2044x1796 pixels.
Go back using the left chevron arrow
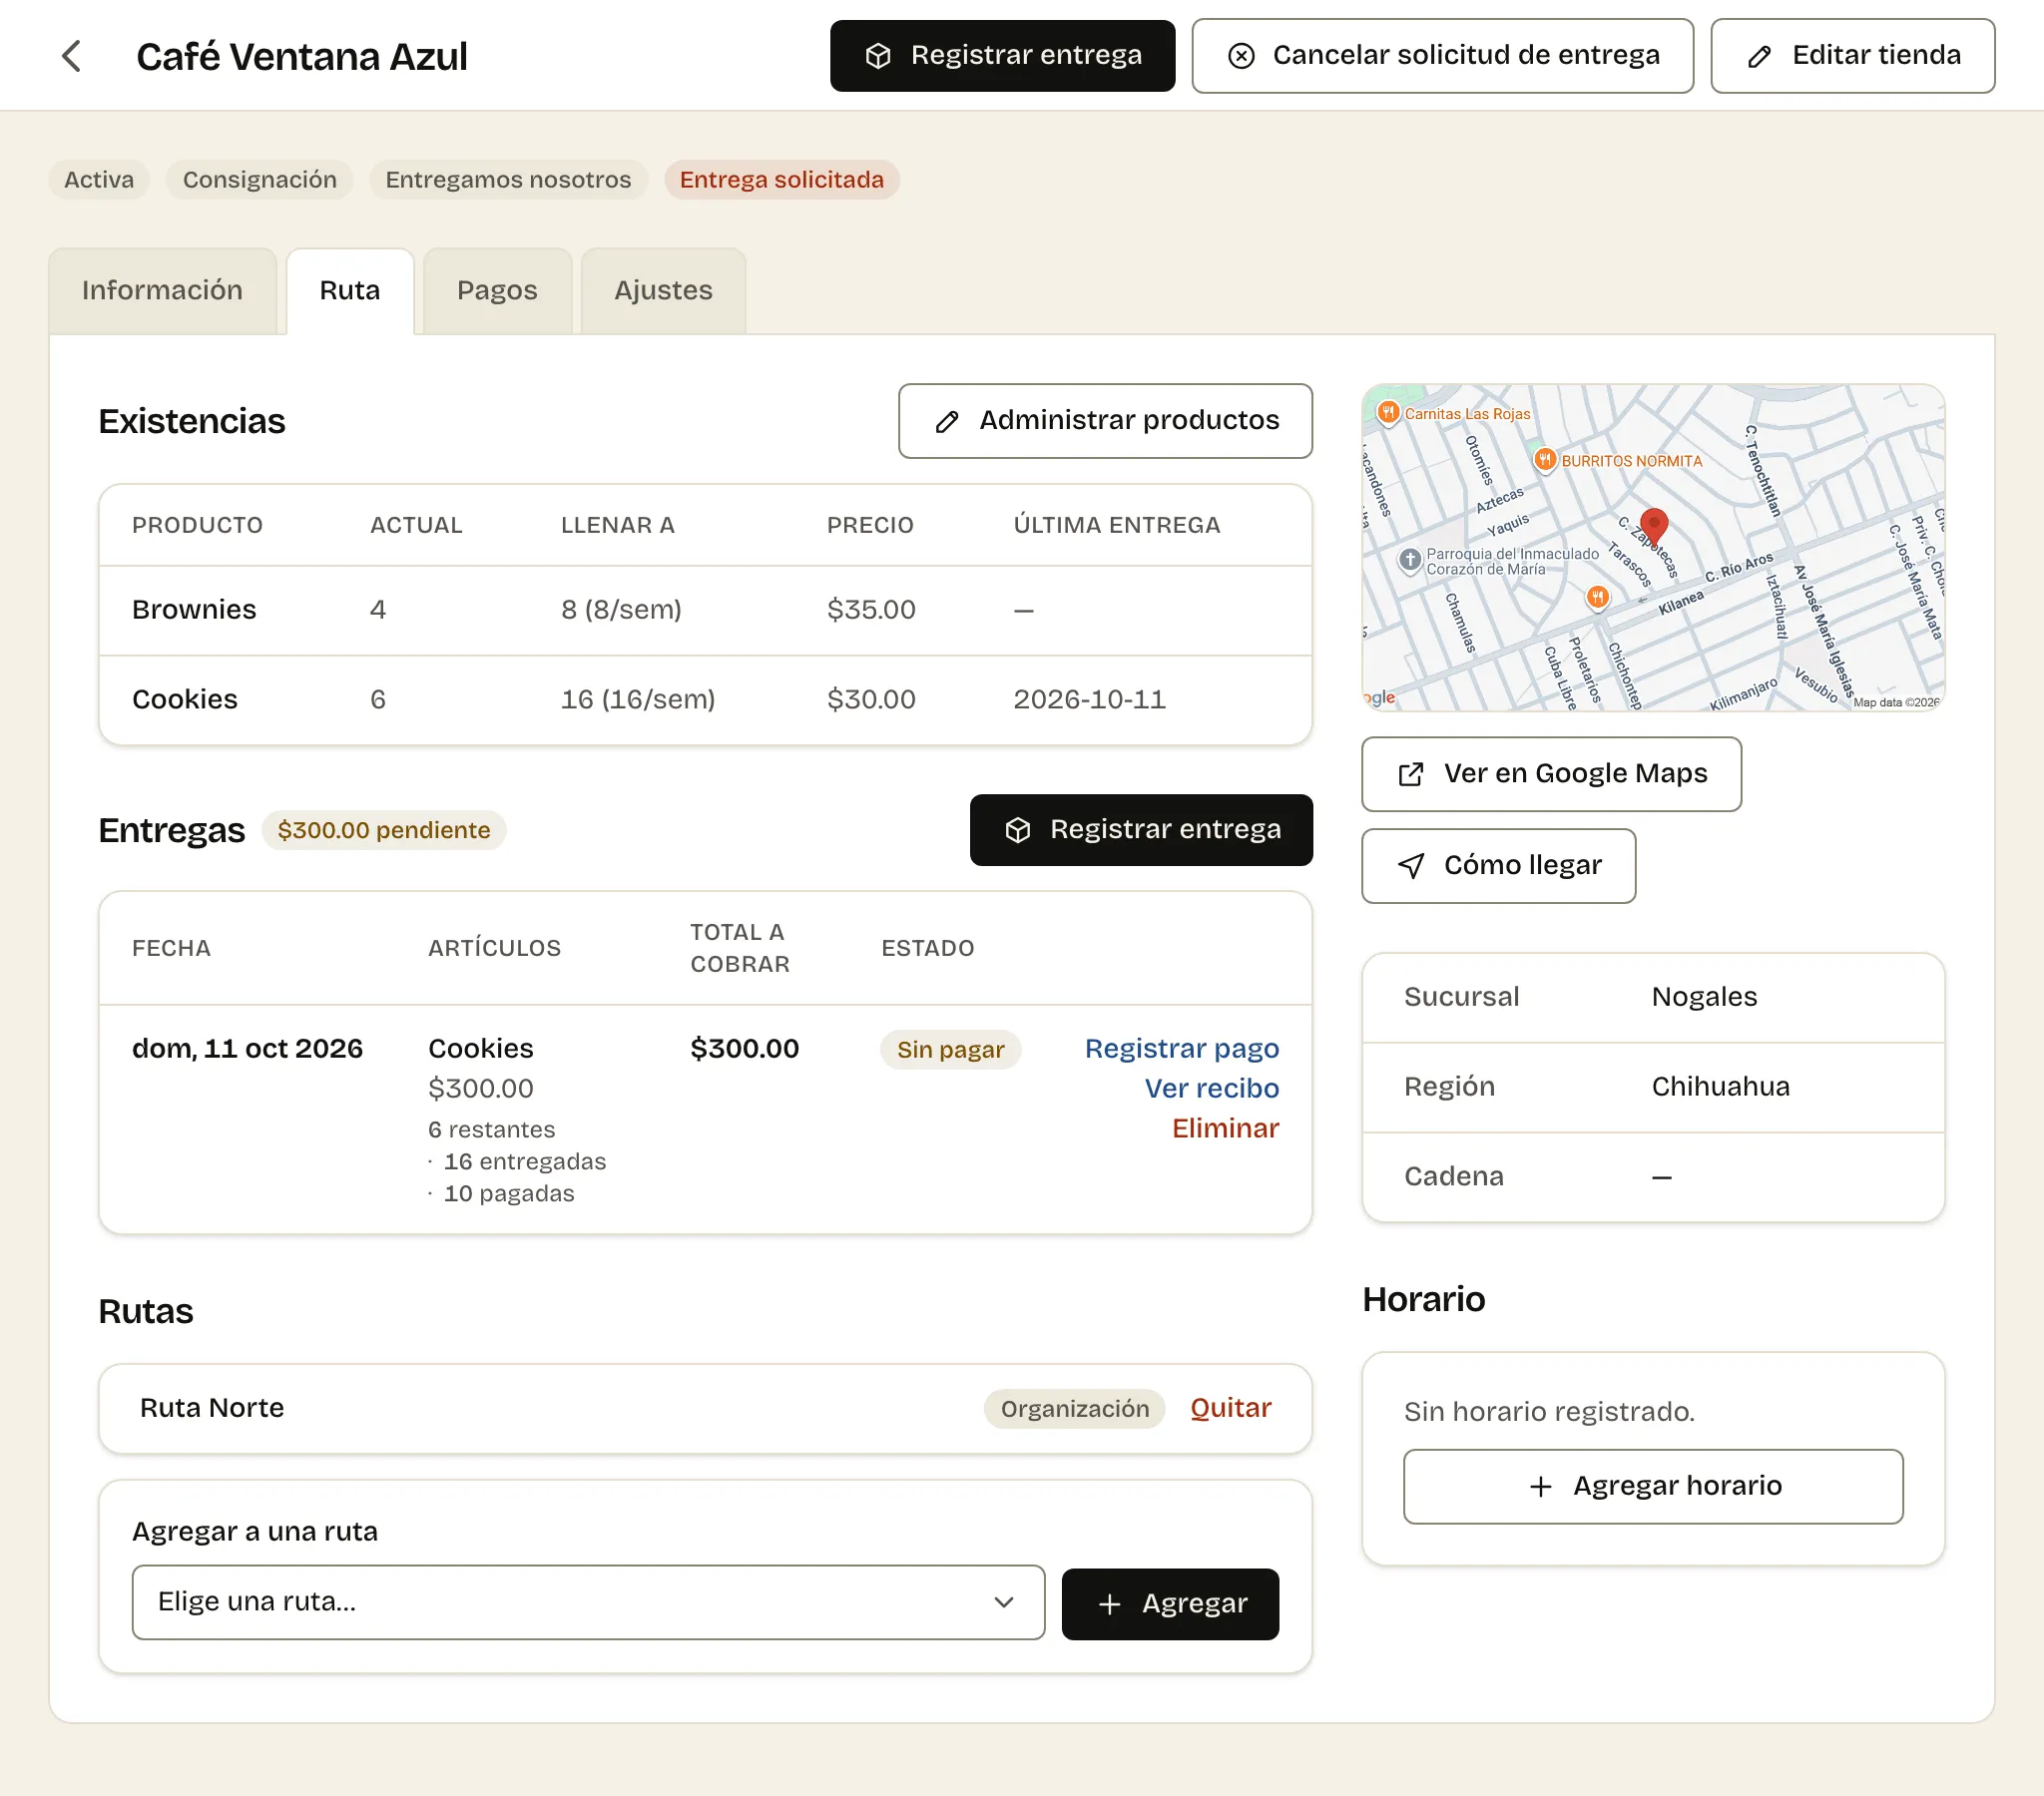coord(71,56)
